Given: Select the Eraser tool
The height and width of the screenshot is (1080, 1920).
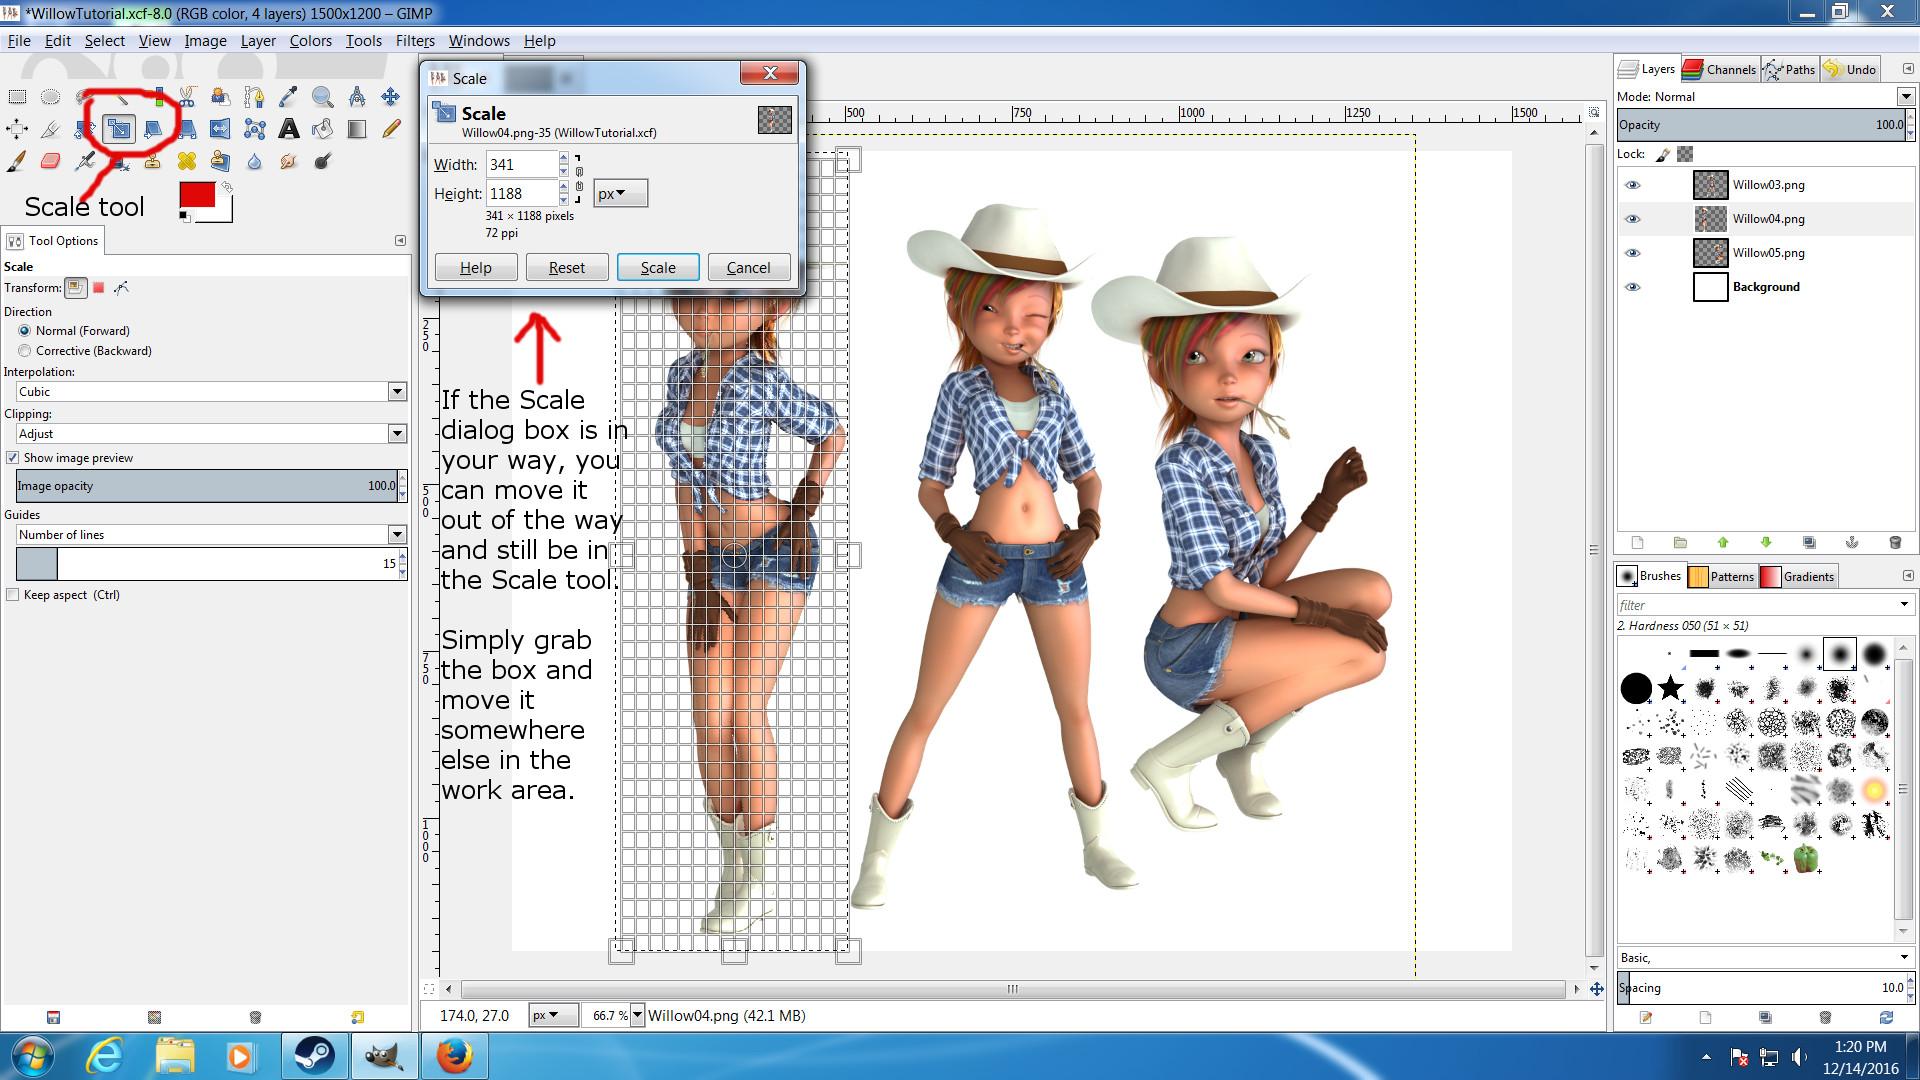Looking at the screenshot, I should click(x=51, y=161).
